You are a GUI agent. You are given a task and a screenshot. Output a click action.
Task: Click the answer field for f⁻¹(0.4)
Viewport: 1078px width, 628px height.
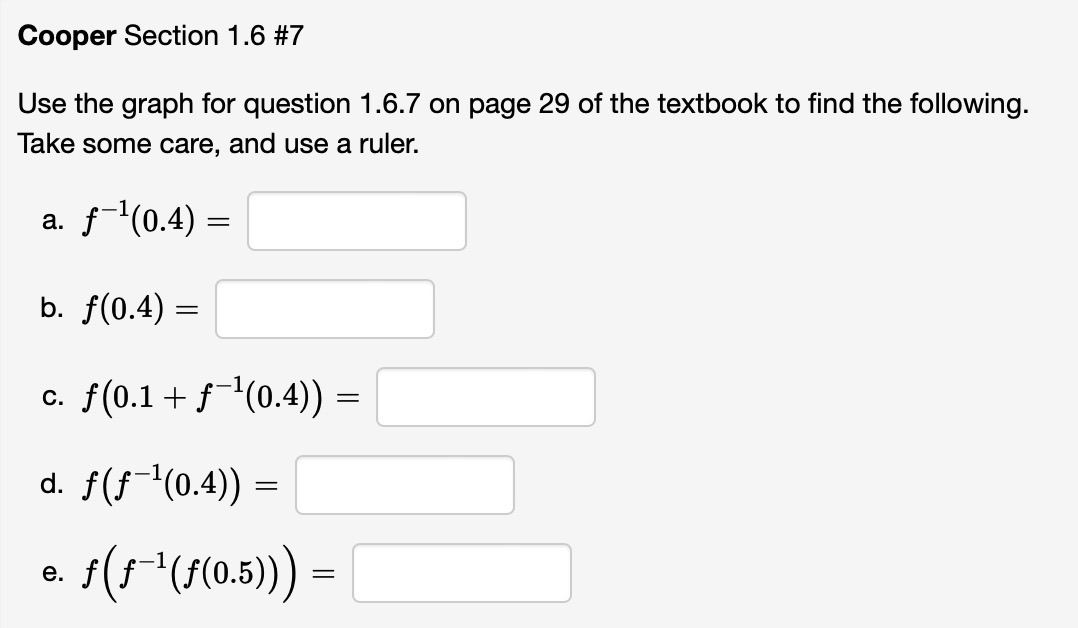click(x=356, y=220)
